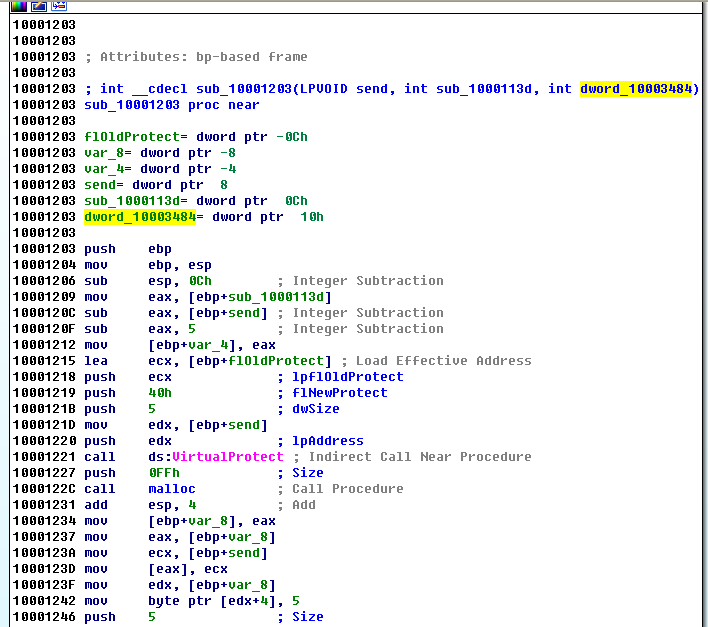Click the edit node pencil icon
Image resolution: width=708 pixels, height=627 pixels.
point(39,6)
